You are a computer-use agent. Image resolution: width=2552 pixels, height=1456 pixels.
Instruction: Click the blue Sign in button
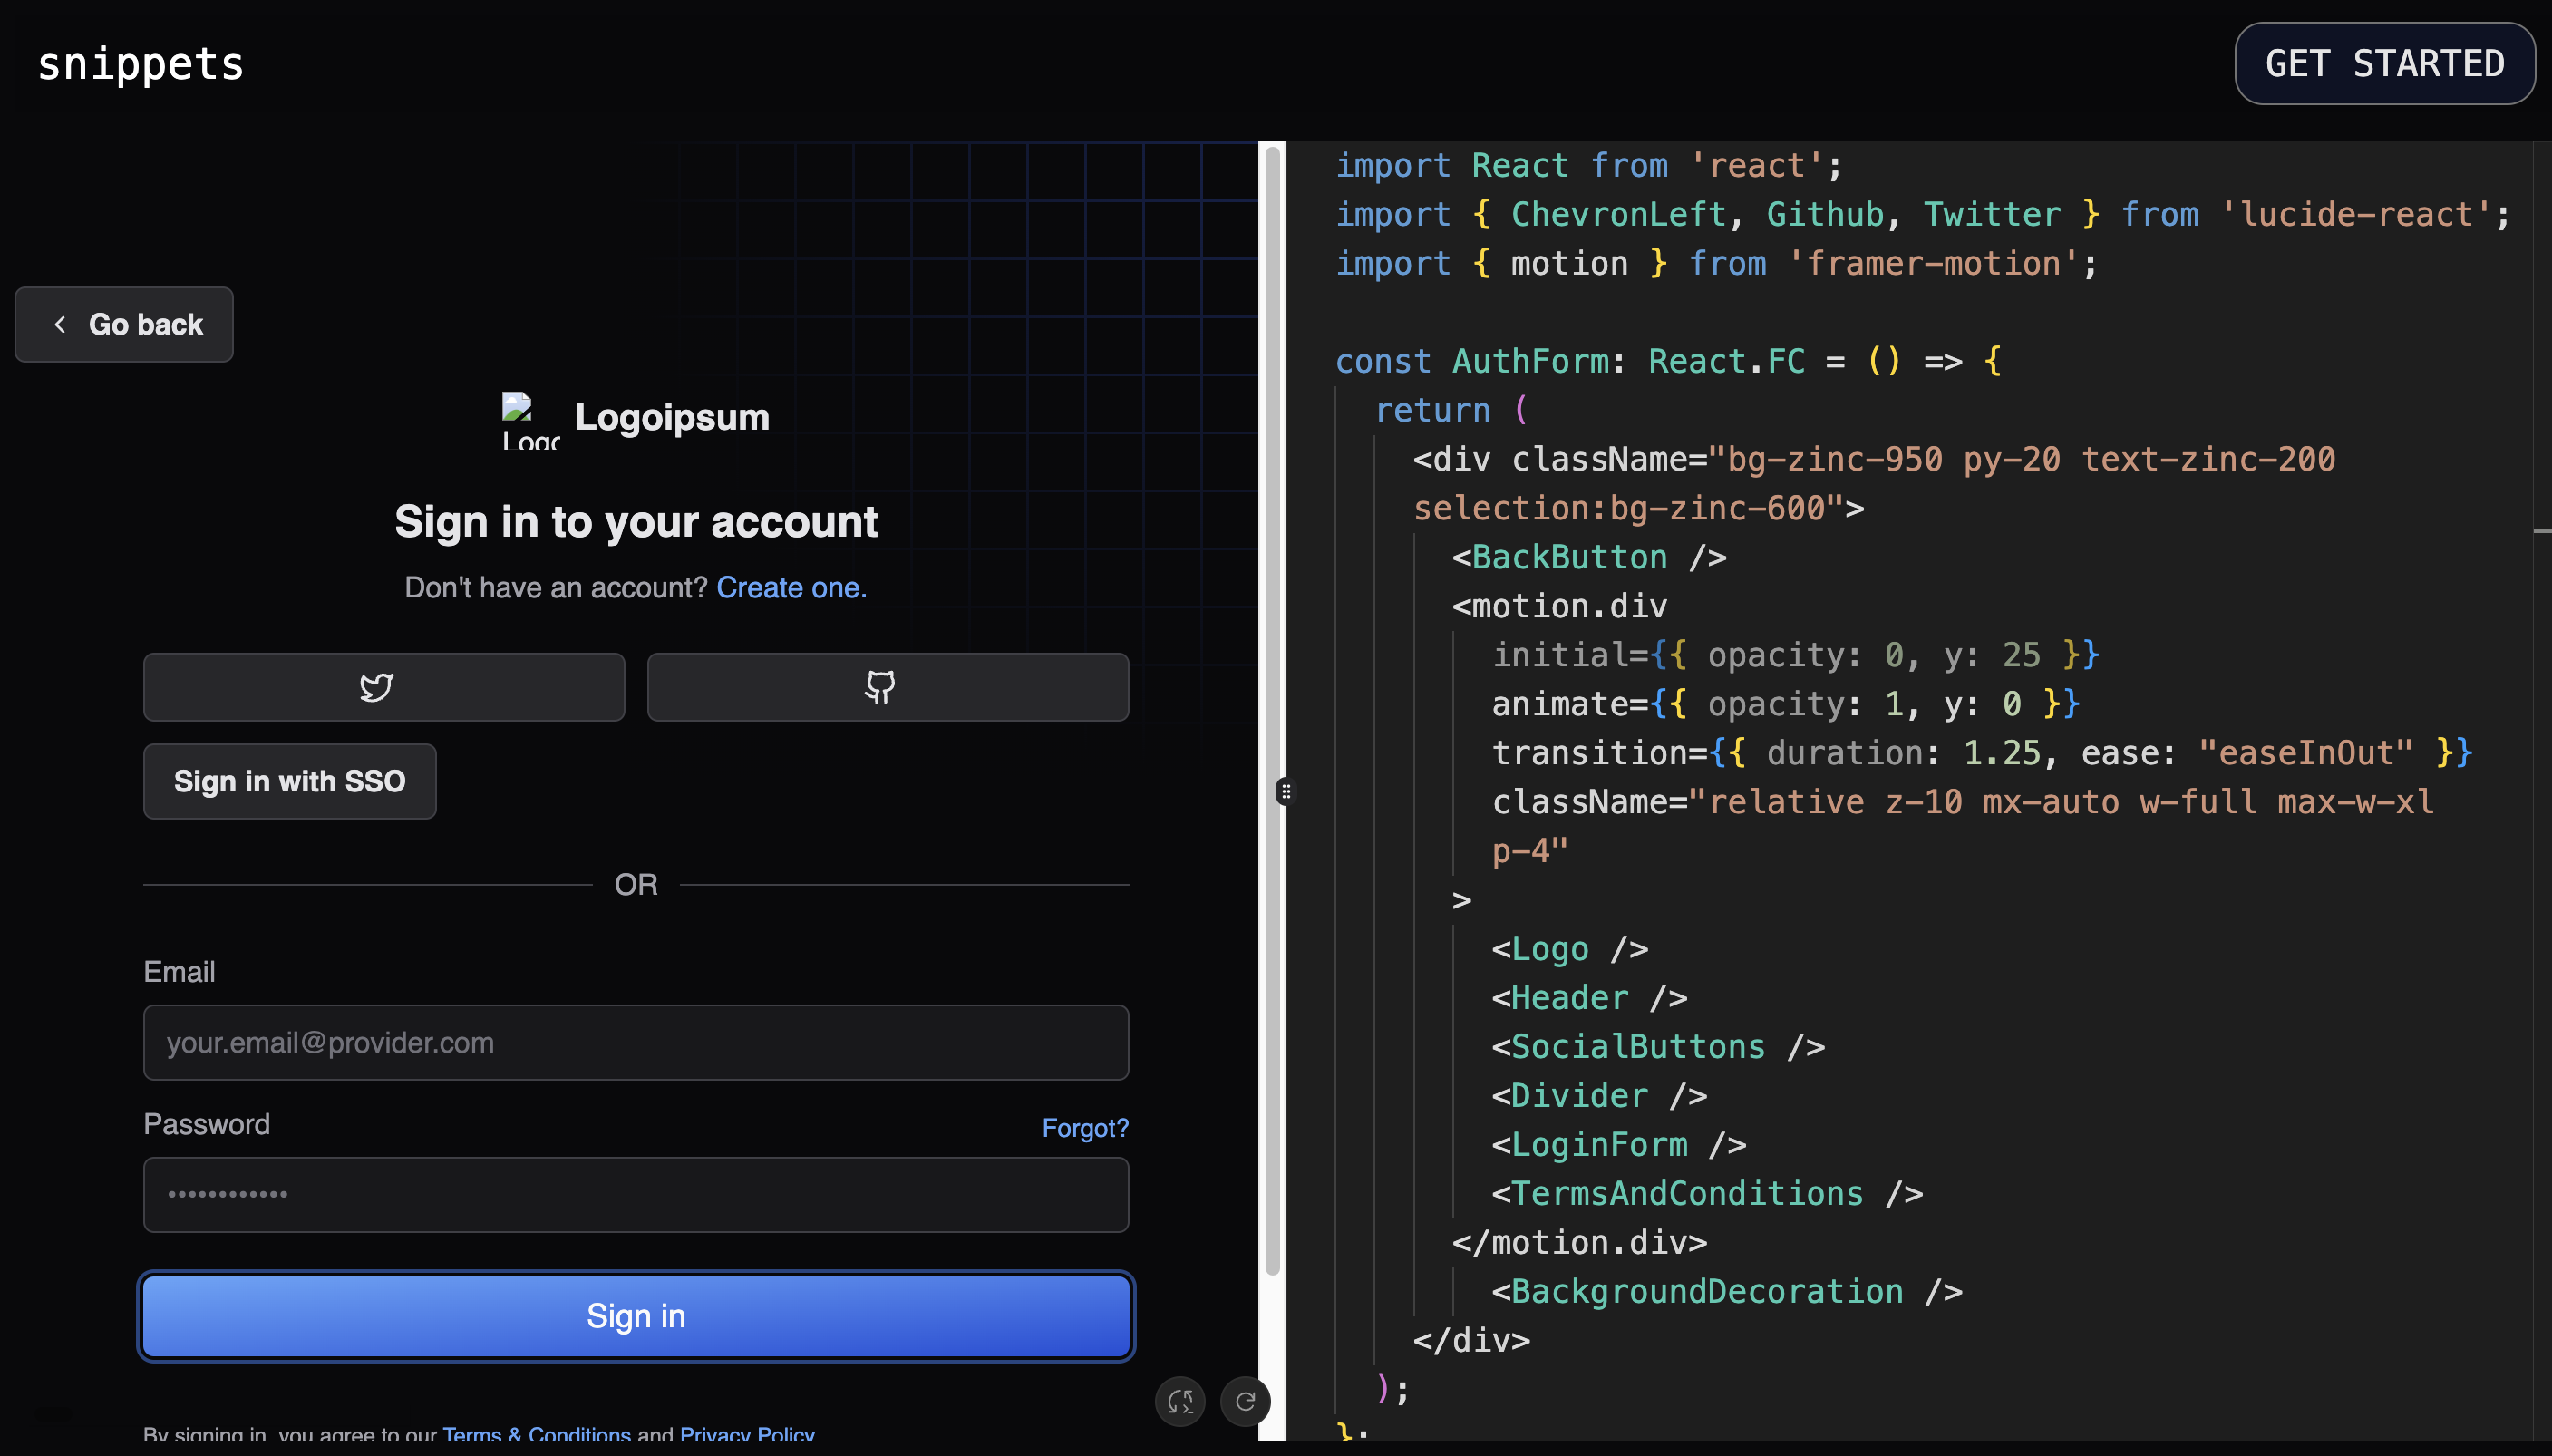pos(636,1316)
